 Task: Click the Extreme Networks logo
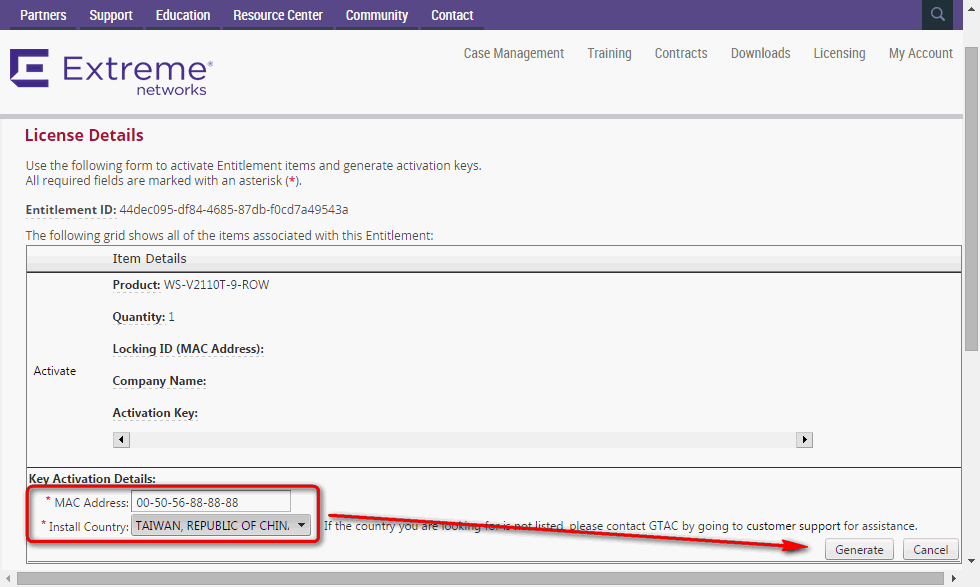[x=111, y=73]
